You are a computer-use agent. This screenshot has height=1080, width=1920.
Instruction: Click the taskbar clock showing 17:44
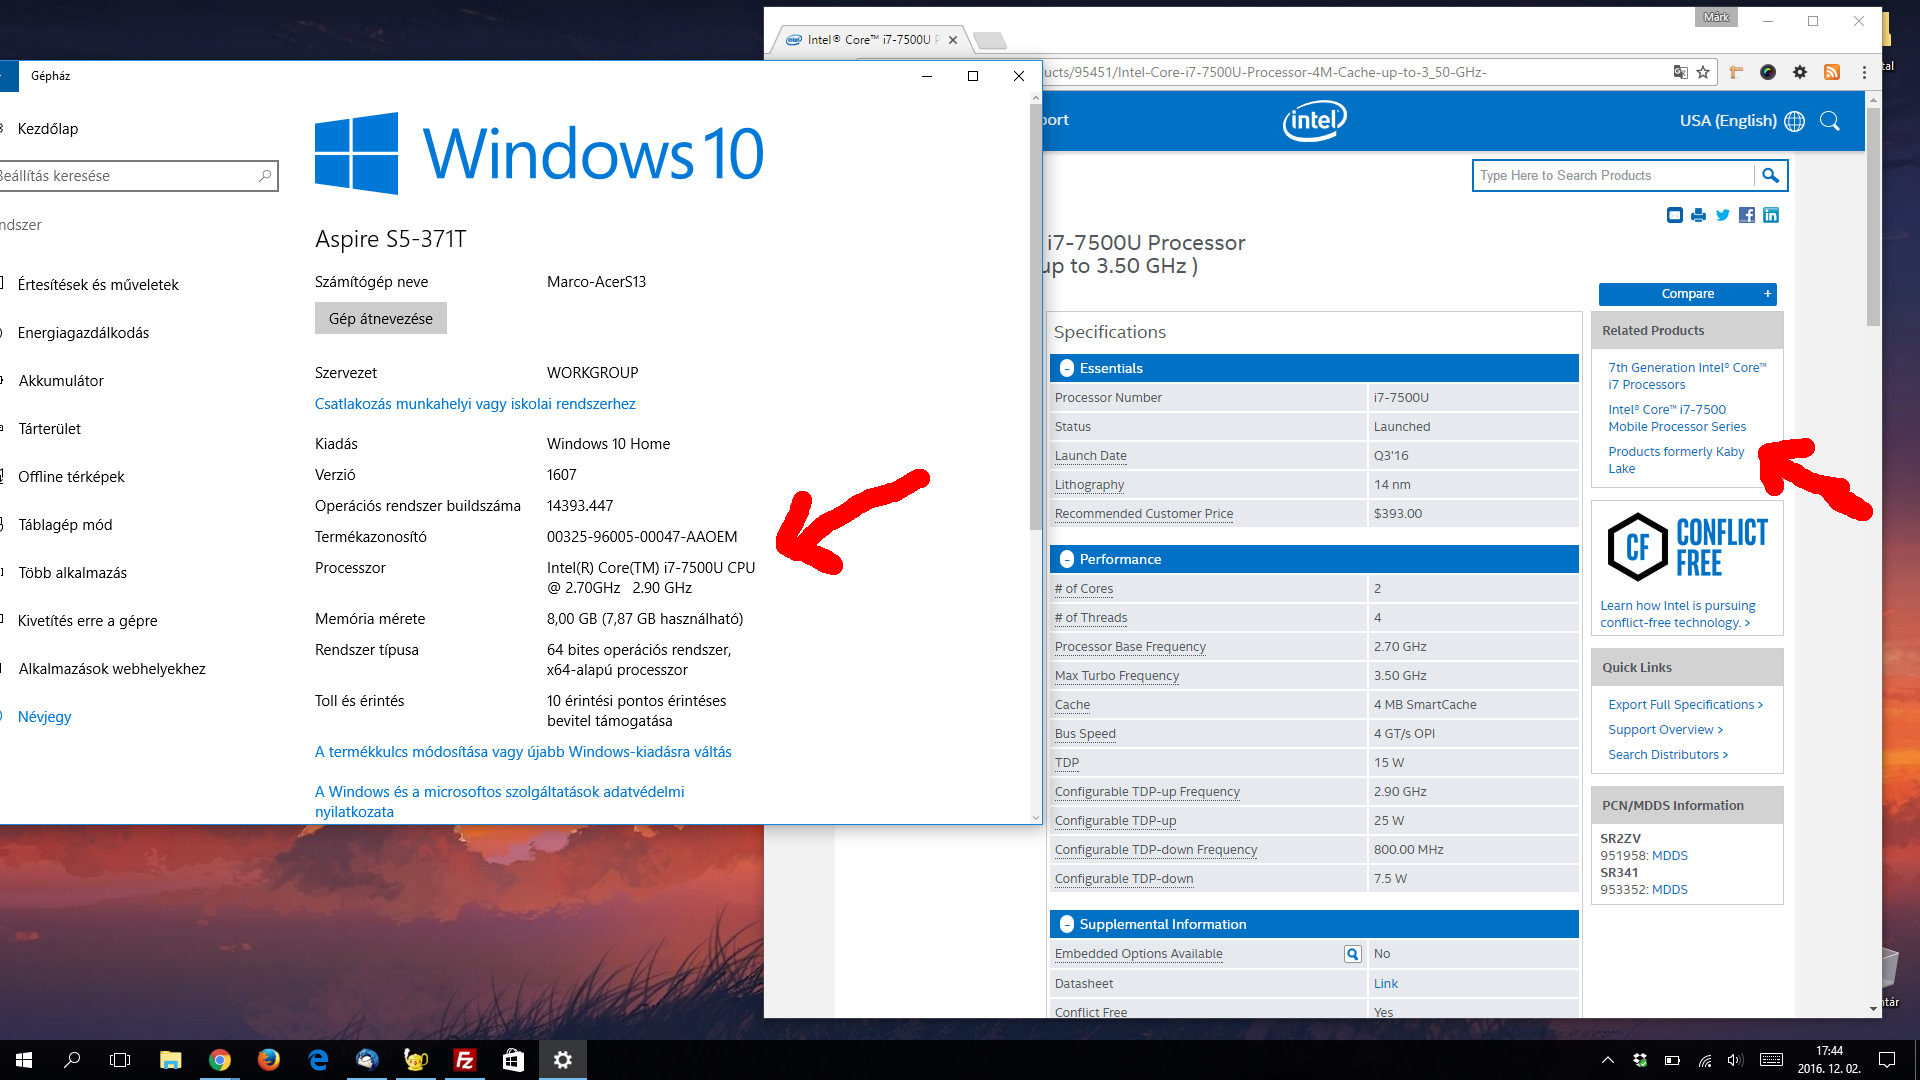tap(1829, 1060)
